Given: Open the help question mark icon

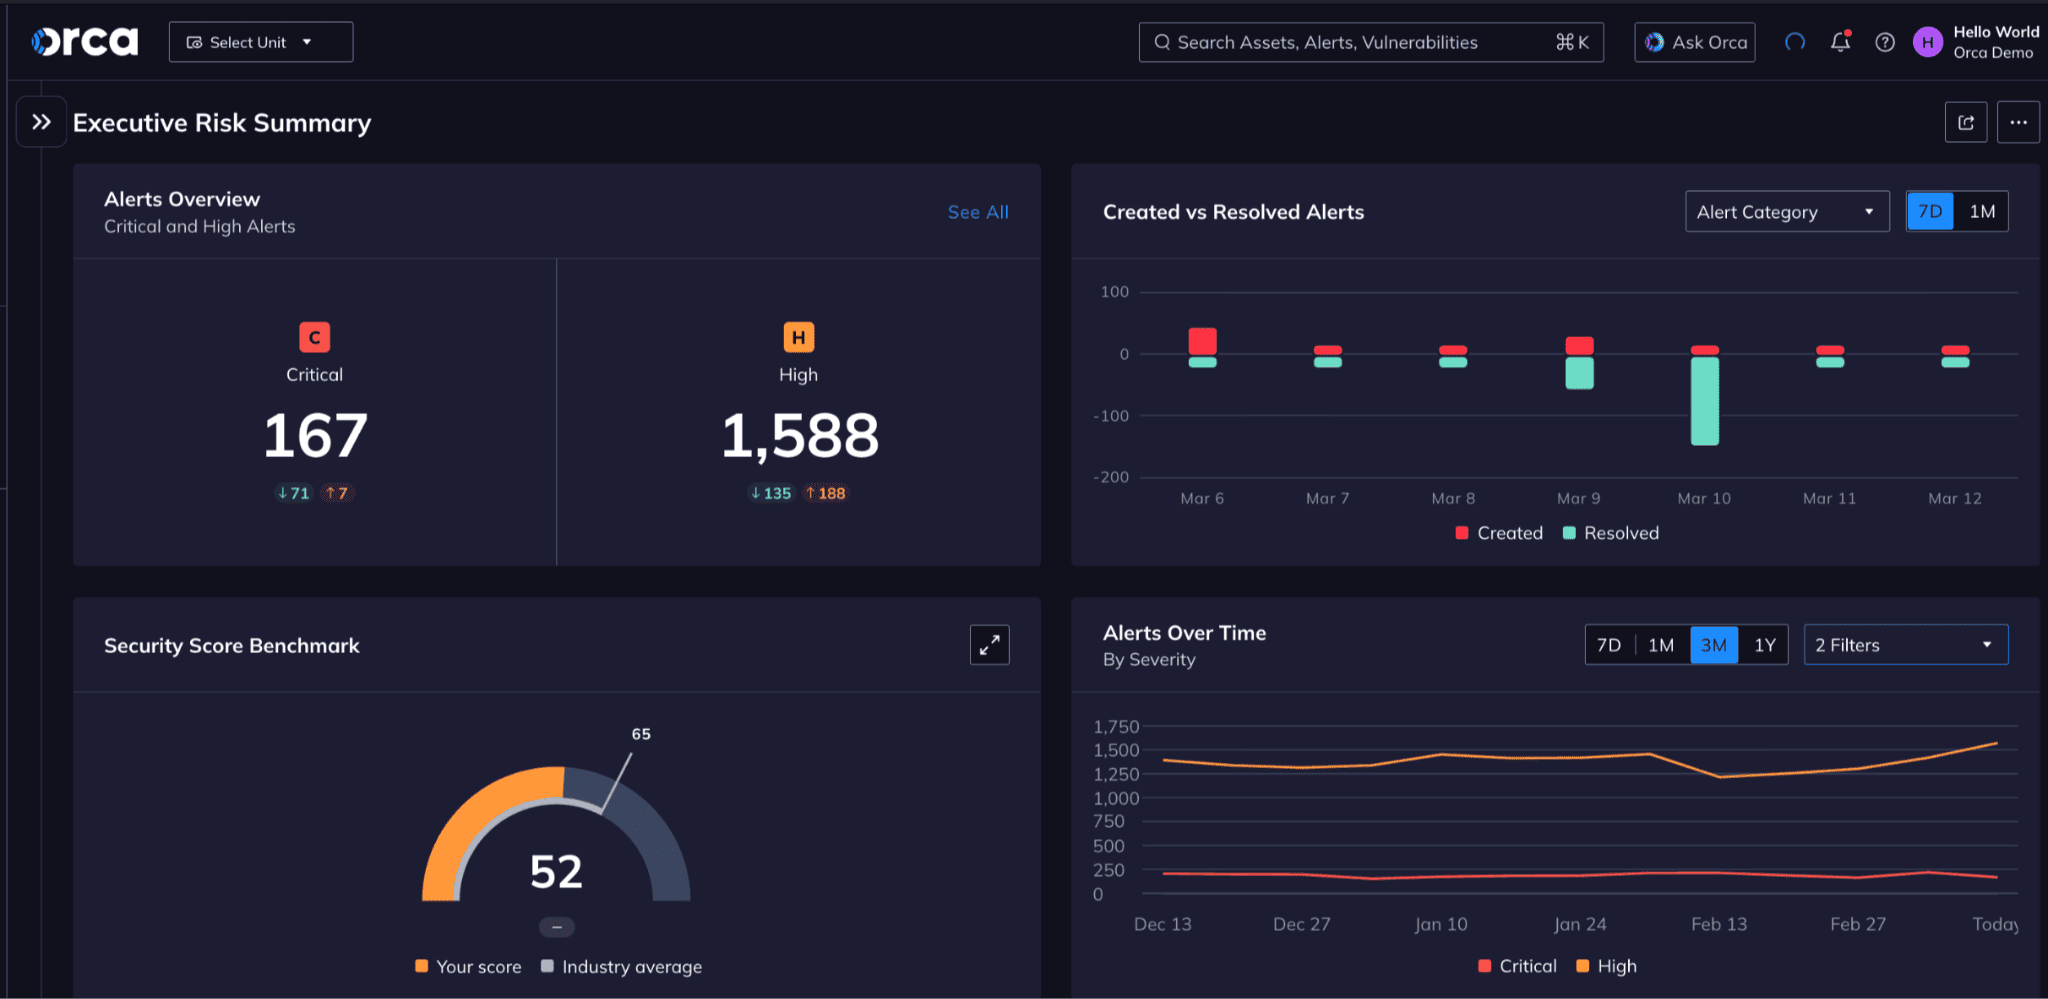Looking at the screenshot, I should pyautogui.click(x=1885, y=42).
